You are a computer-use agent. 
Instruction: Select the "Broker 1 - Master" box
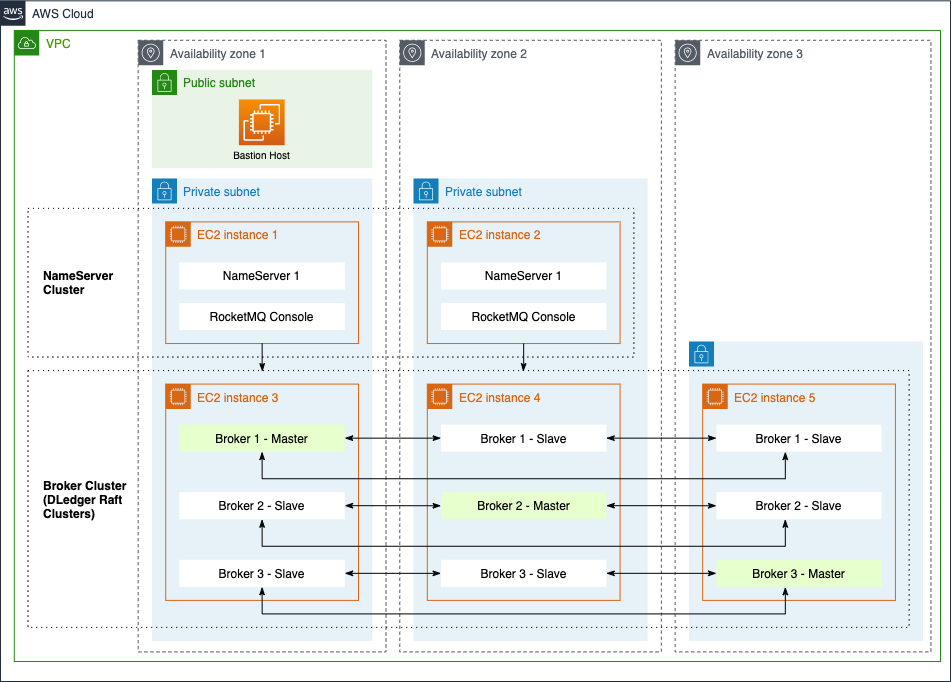coord(262,438)
